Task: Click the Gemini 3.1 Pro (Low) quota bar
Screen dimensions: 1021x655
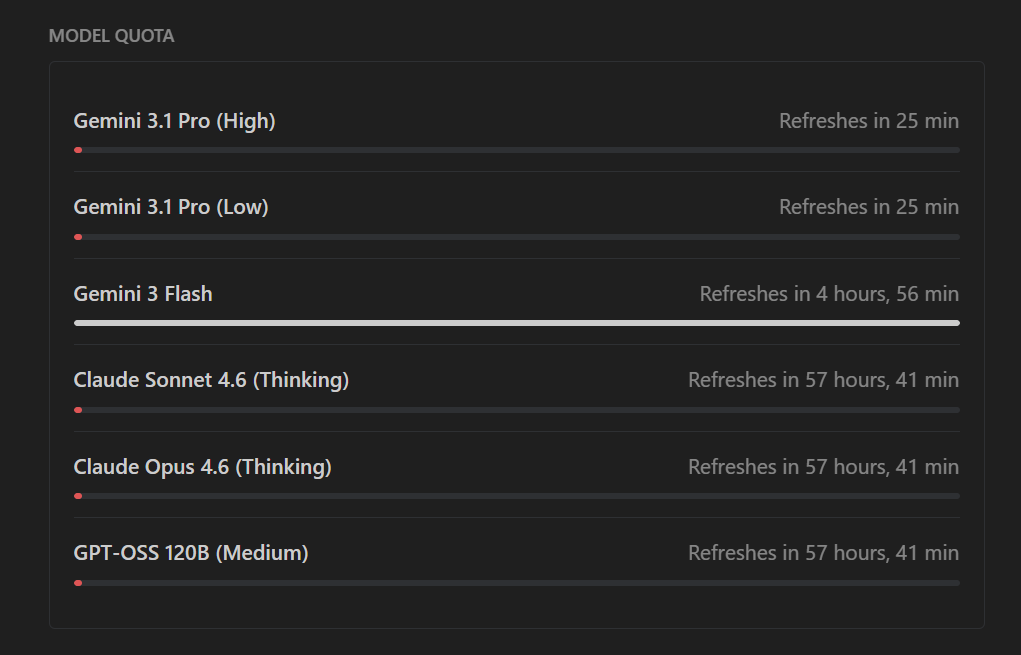Action: [516, 237]
